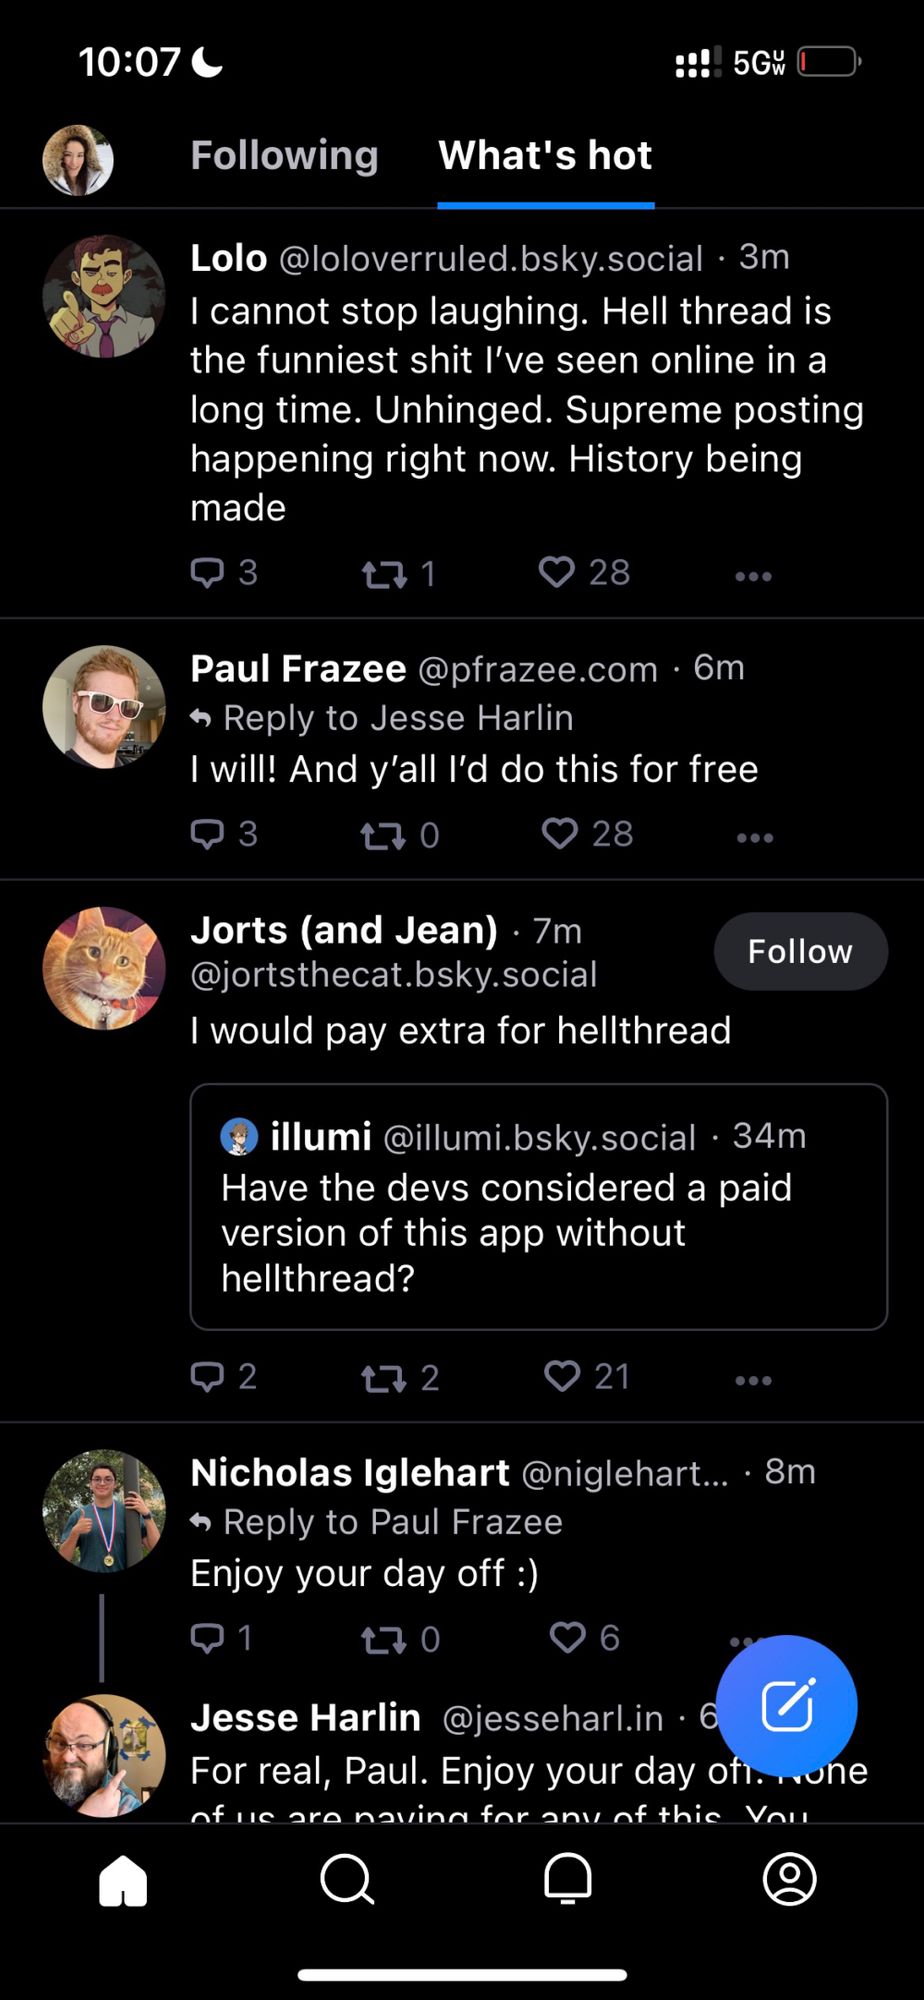The width and height of the screenshot is (924, 2000).
Task: Open quoted illumi post about paid version
Action: click(539, 1207)
